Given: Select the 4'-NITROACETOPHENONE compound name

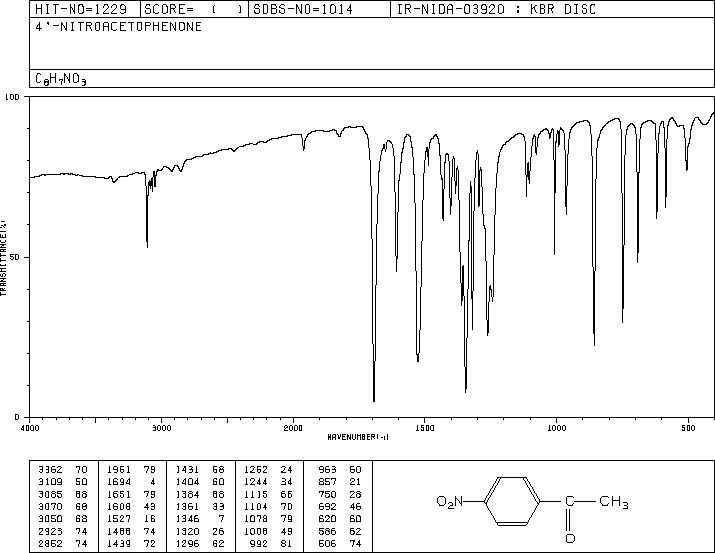Looking at the screenshot, I should (x=119, y=27).
